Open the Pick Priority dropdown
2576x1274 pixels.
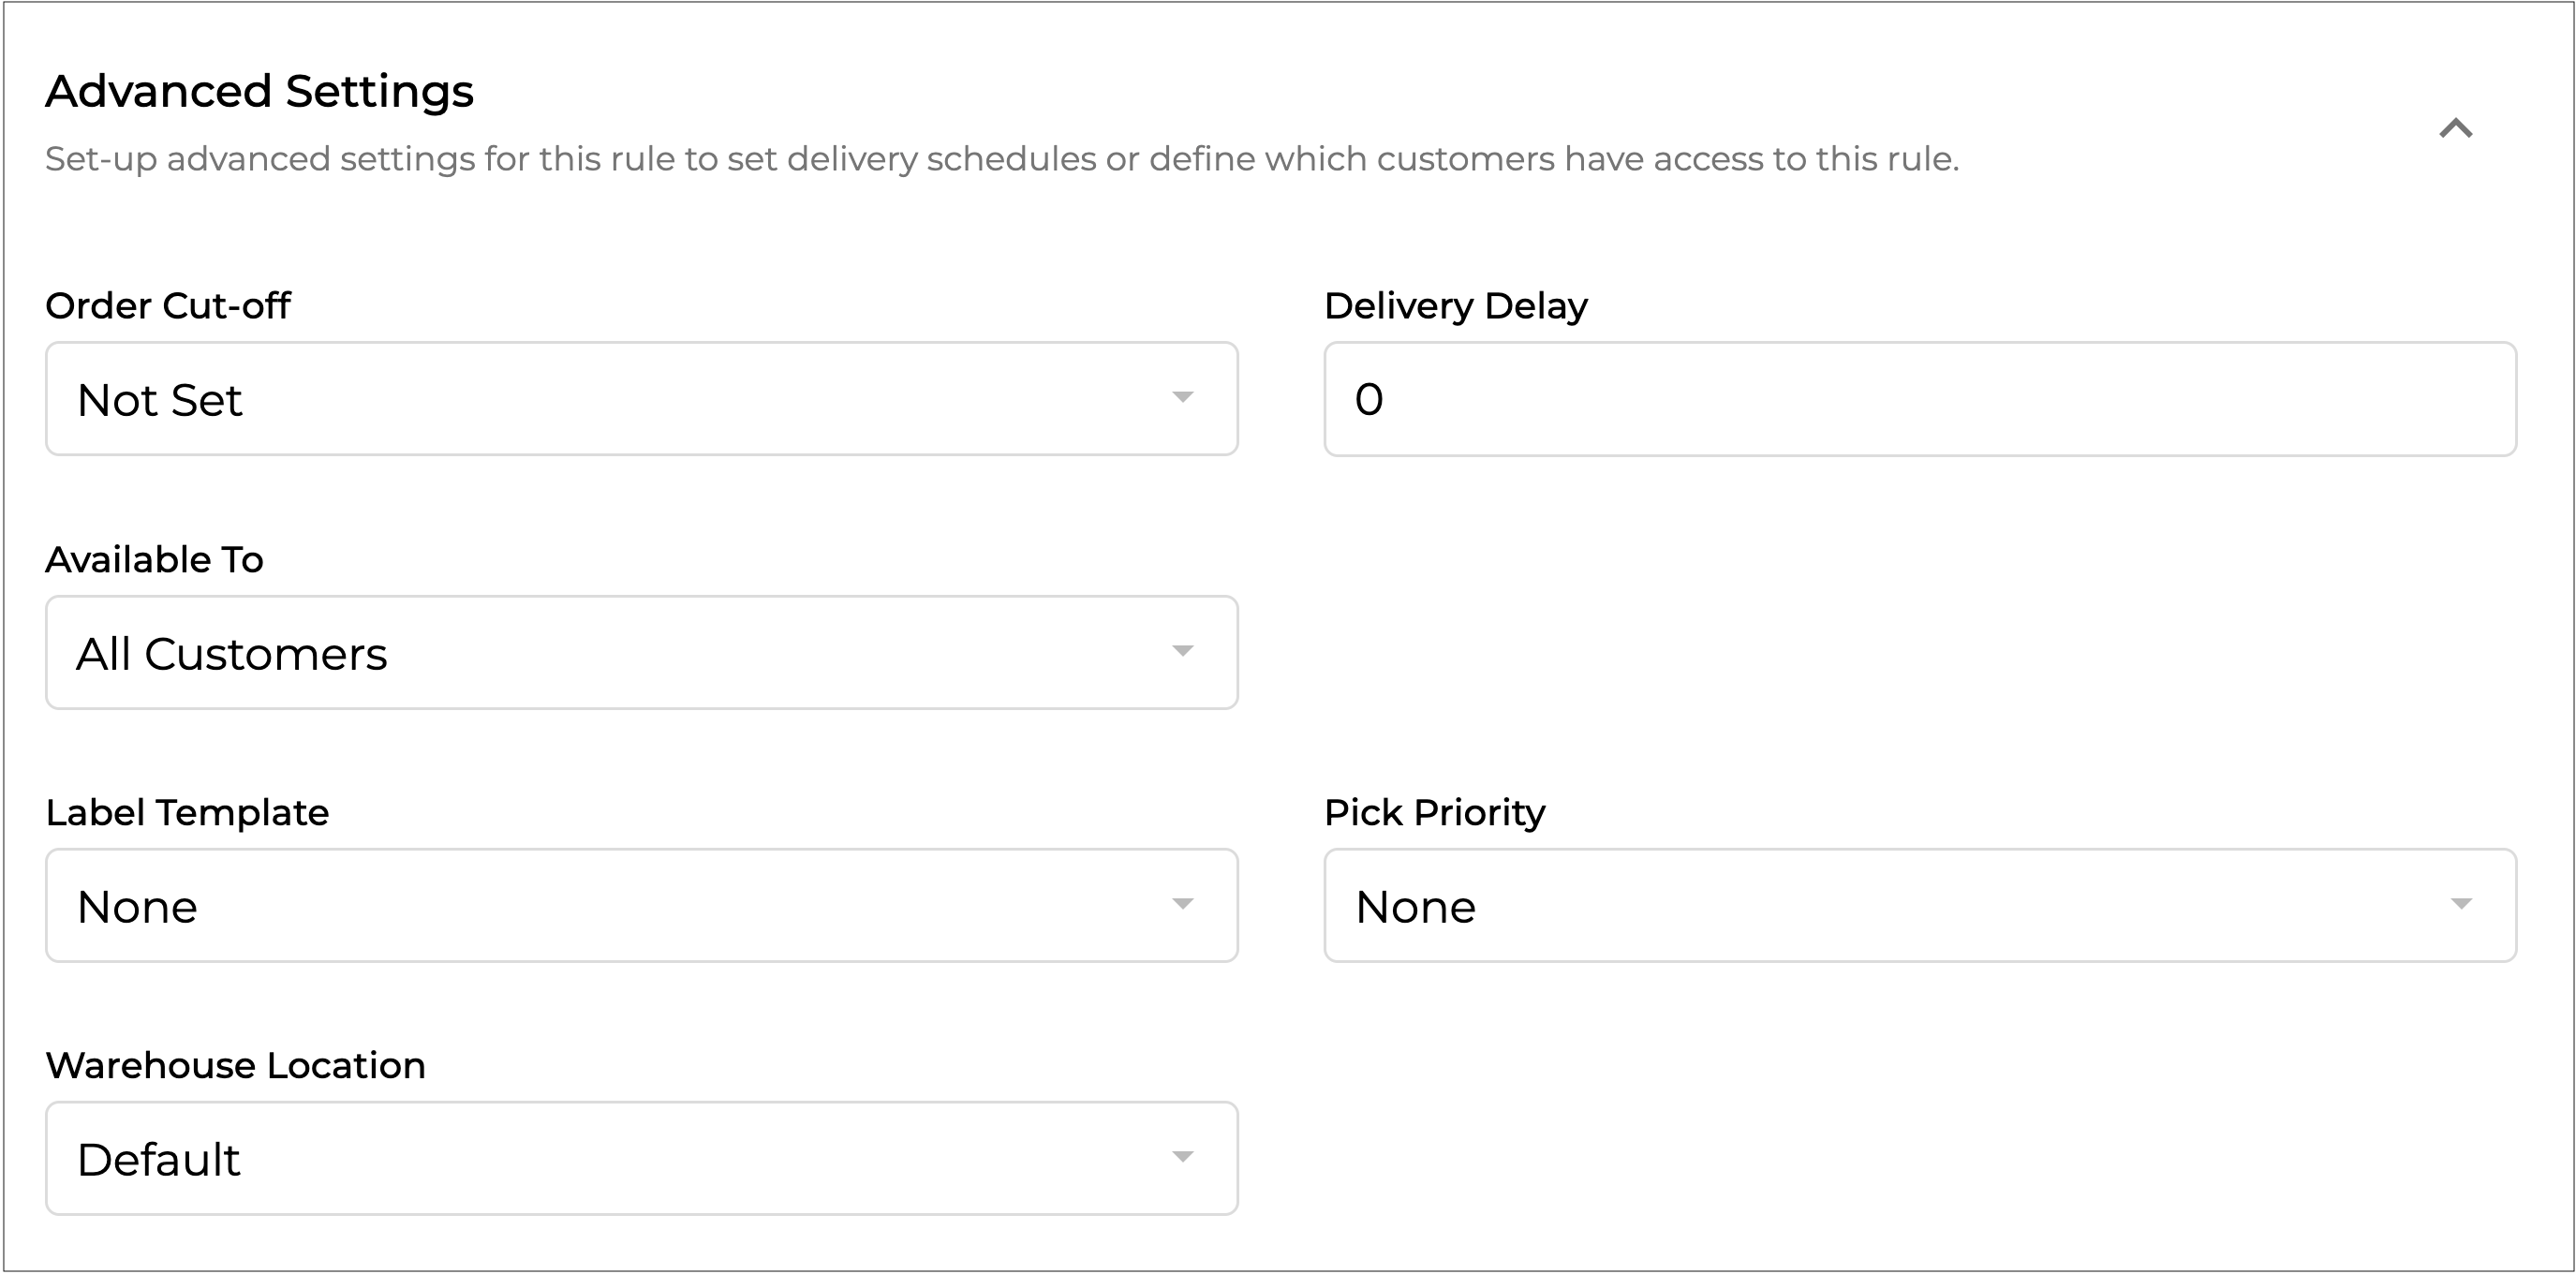1919,906
